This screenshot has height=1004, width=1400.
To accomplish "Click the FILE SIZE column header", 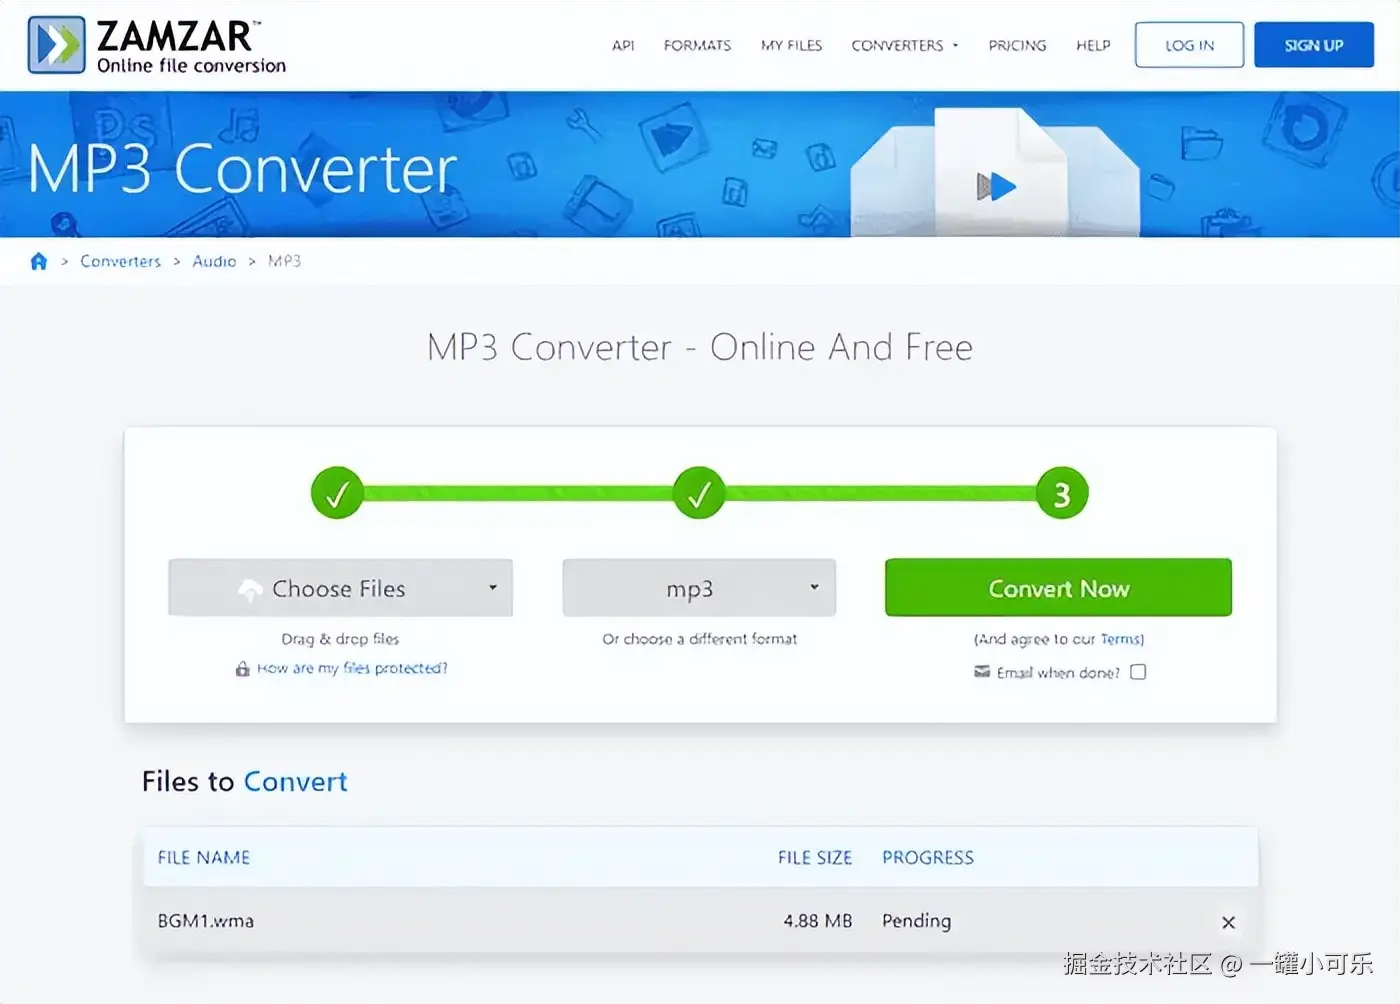I will point(815,858).
